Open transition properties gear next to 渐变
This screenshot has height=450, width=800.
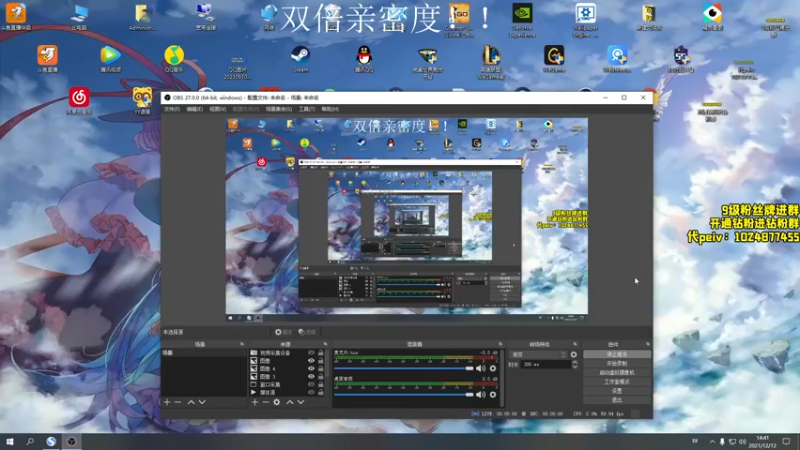pyautogui.click(x=574, y=354)
